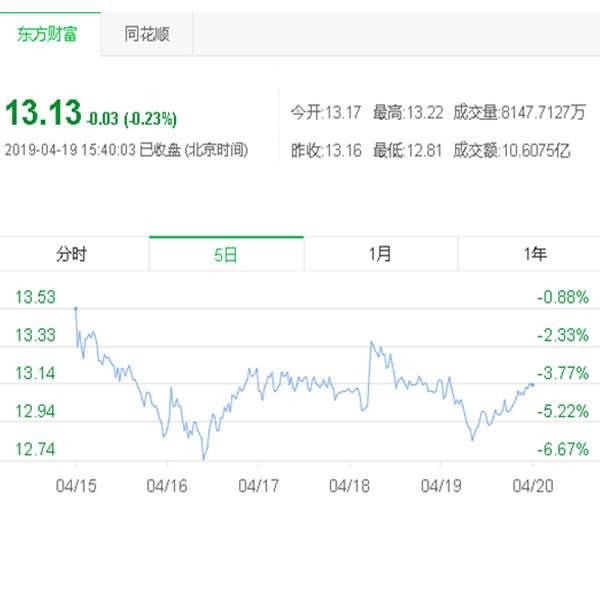Click the 04/18 date on chart axis

click(348, 485)
